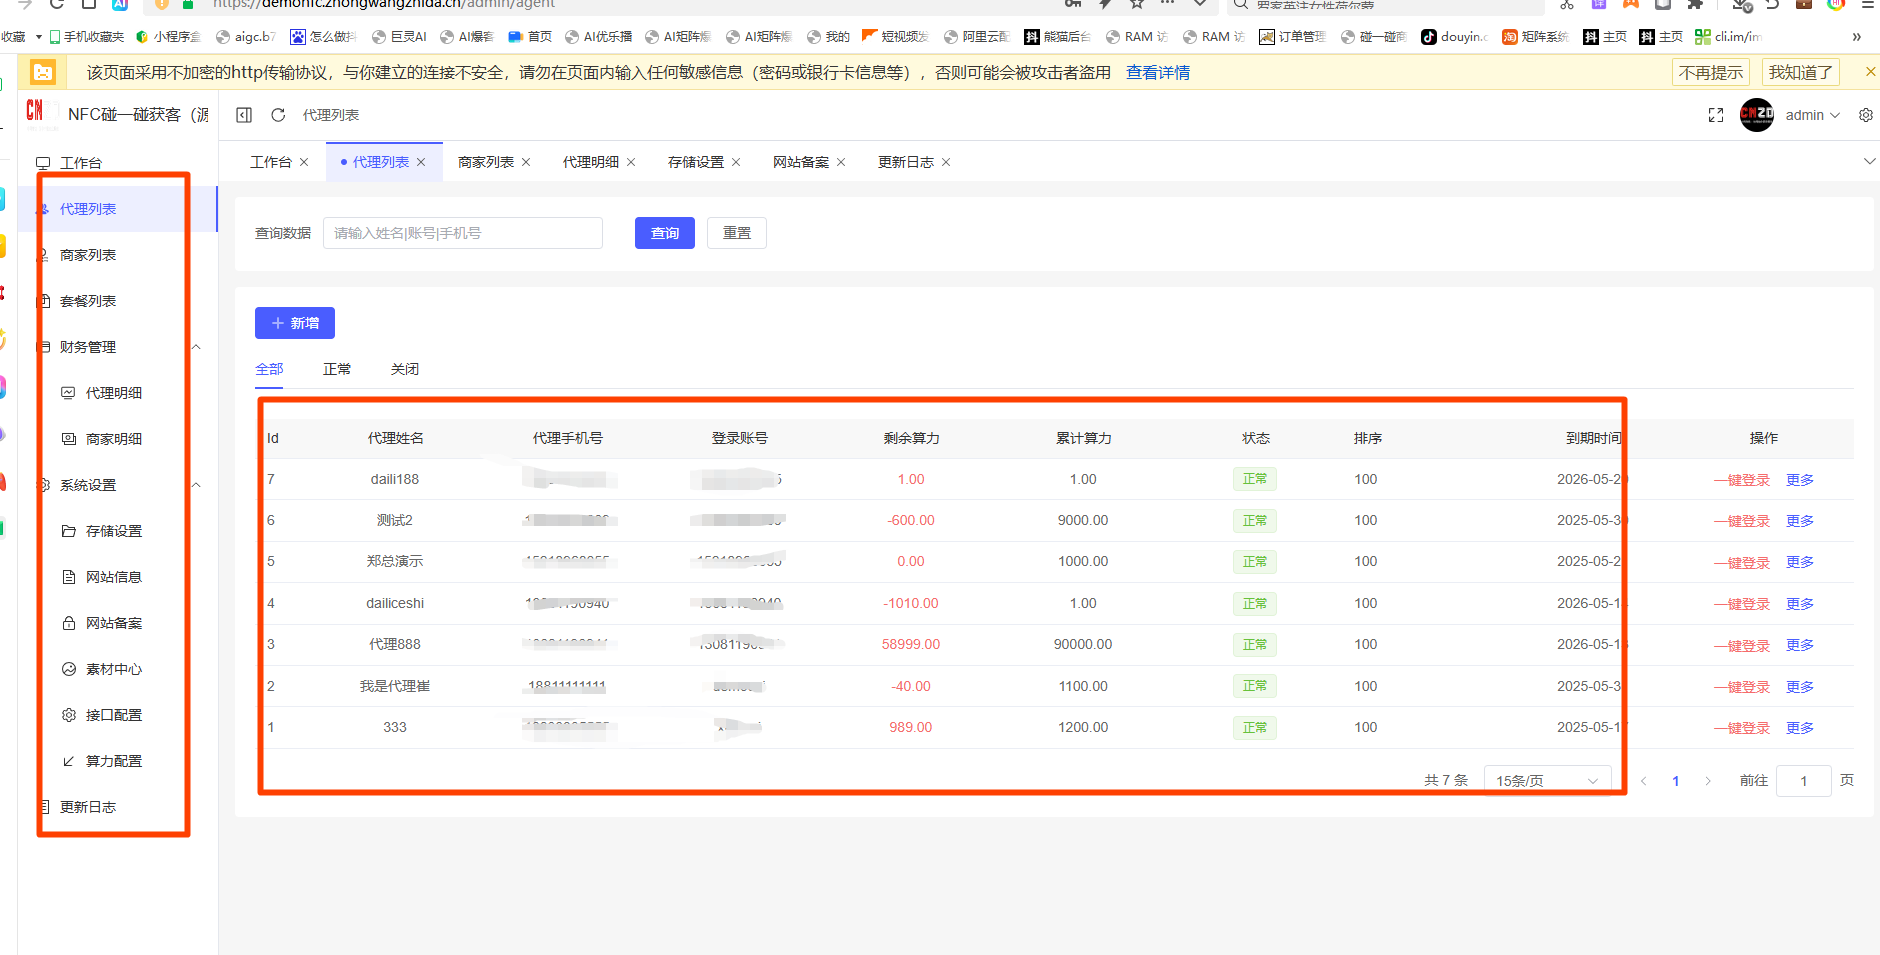Viewport: 1880px width, 955px height.
Task: Collapse the 财务管理 menu group
Action: [x=196, y=347]
